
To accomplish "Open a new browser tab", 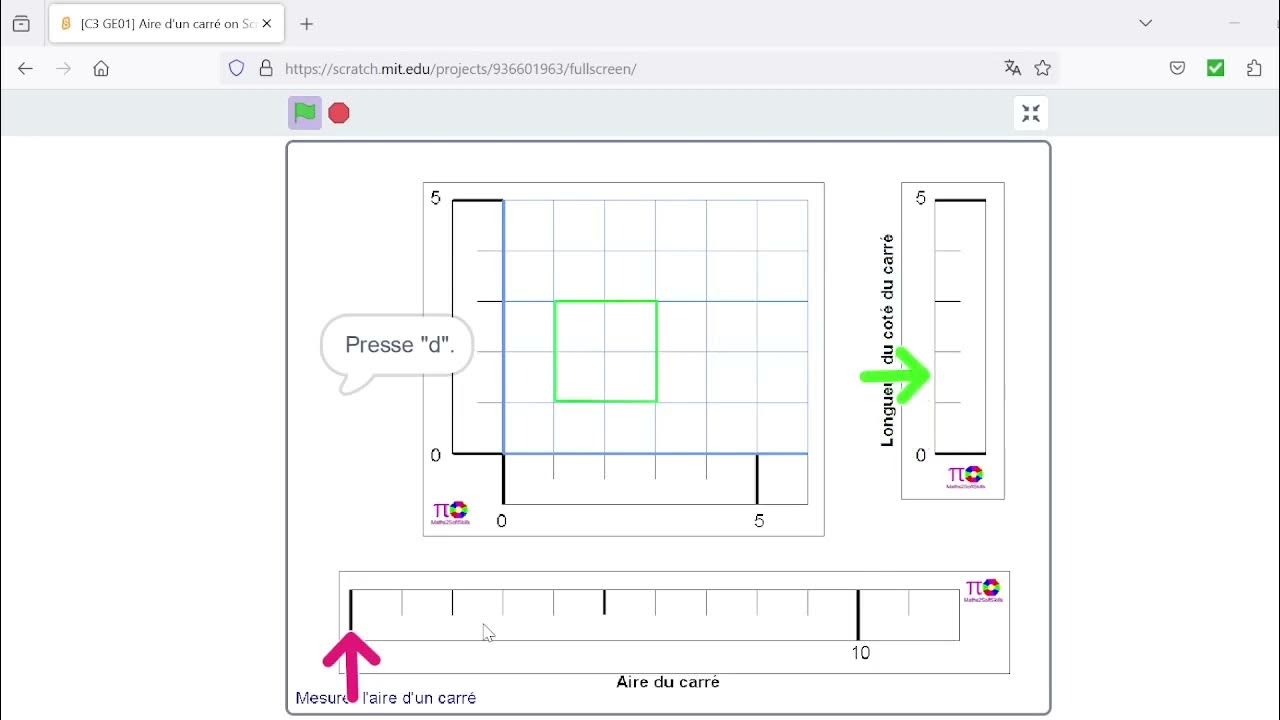I will 307,23.
